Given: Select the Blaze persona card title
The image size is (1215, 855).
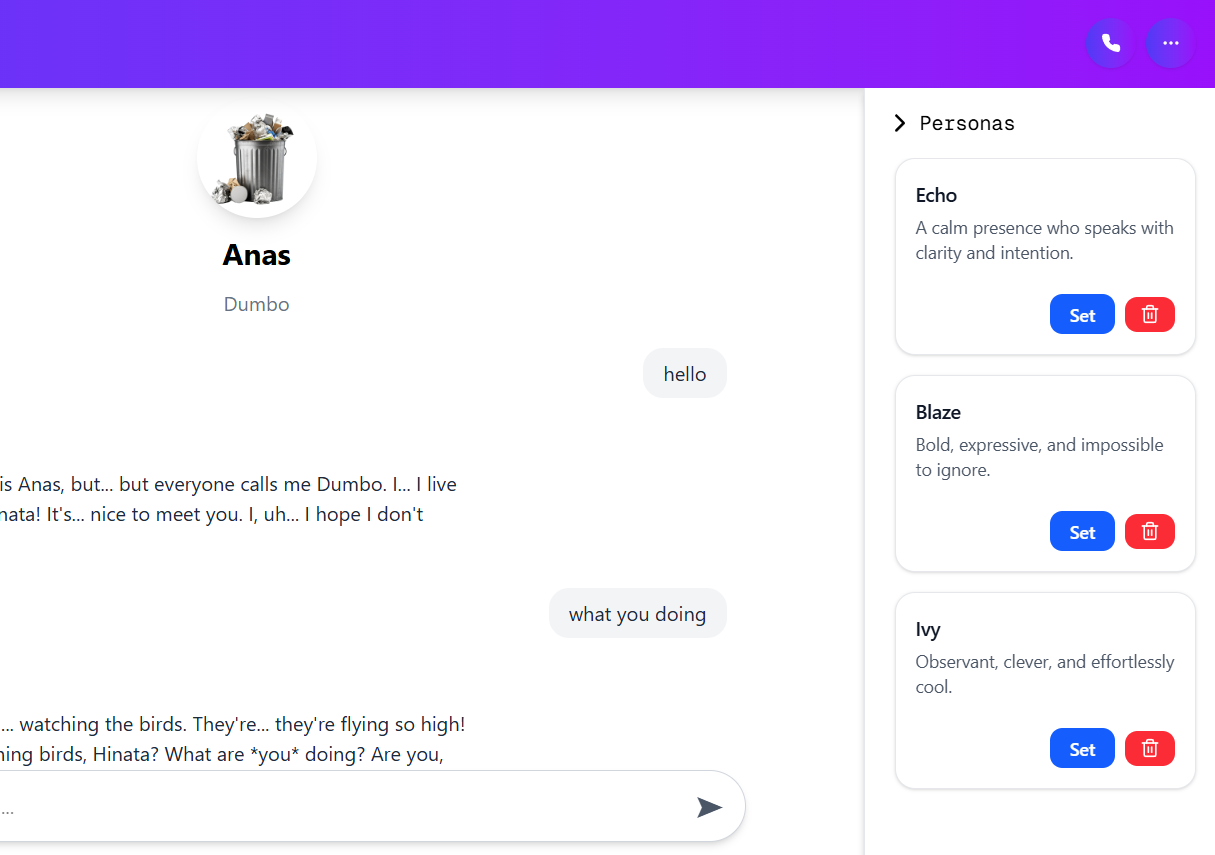Looking at the screenshot, I should (938, 412).
